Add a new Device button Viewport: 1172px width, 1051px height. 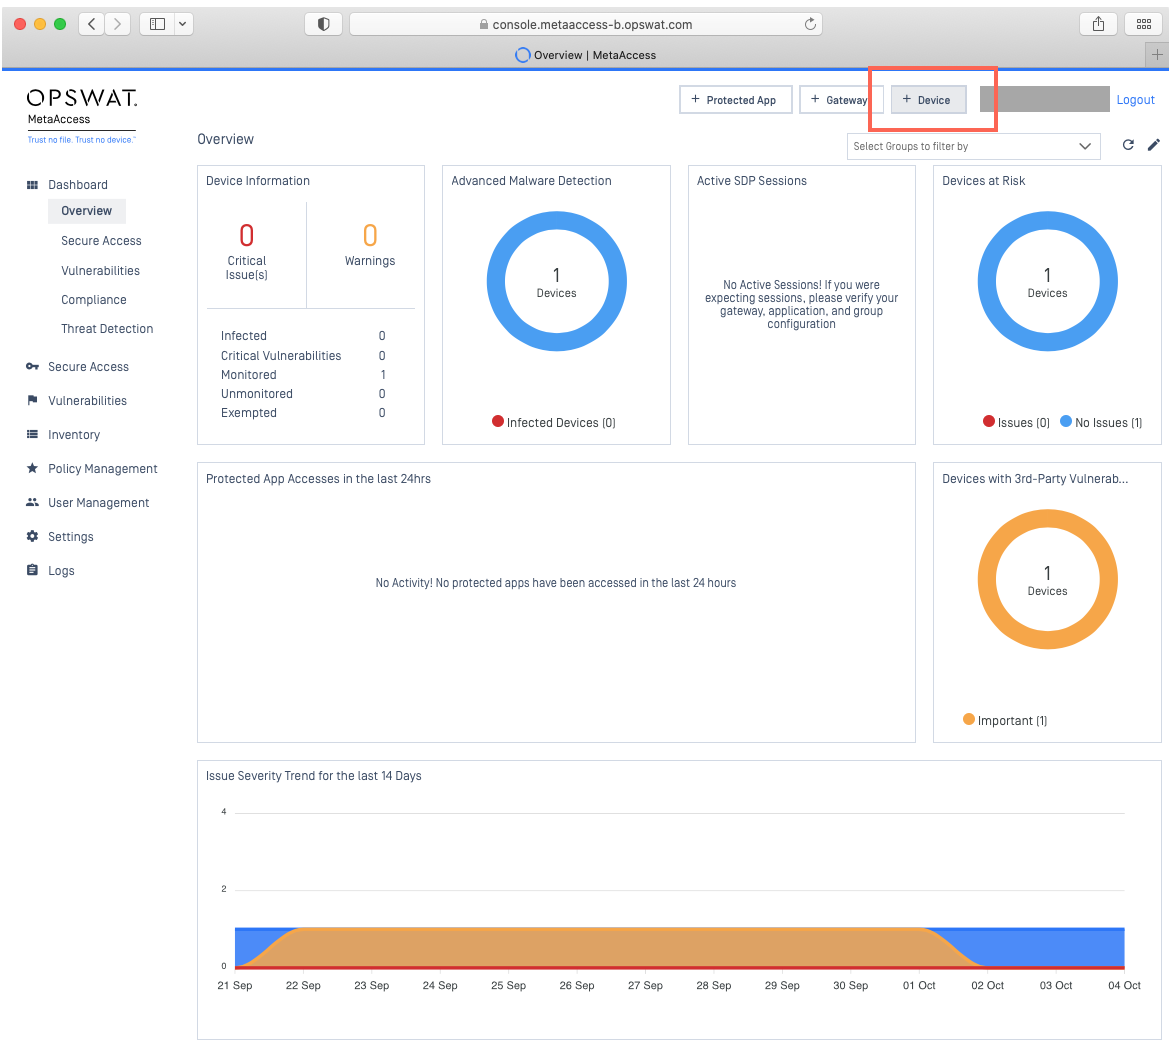pos(927,100)
